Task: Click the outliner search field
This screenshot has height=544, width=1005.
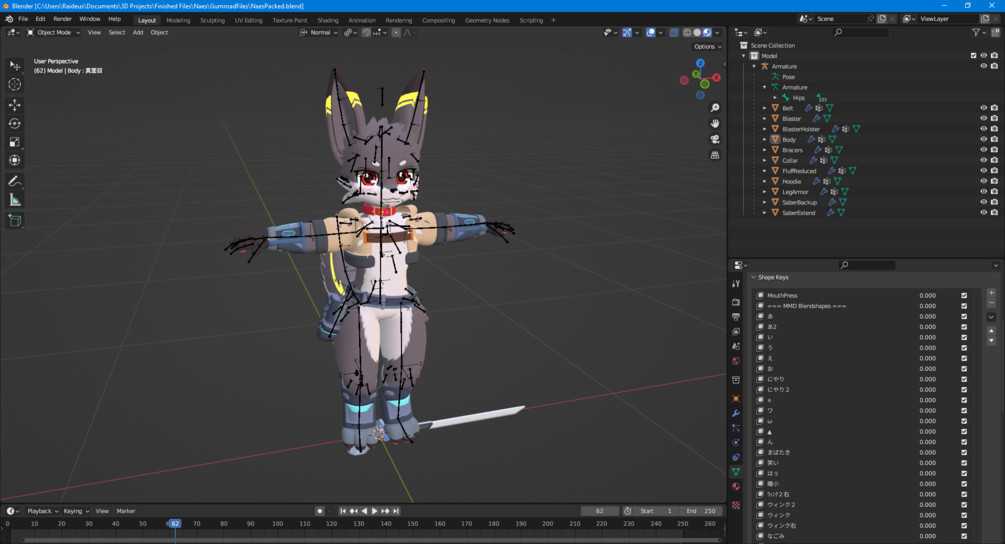Action: click(x=861, y=33)
